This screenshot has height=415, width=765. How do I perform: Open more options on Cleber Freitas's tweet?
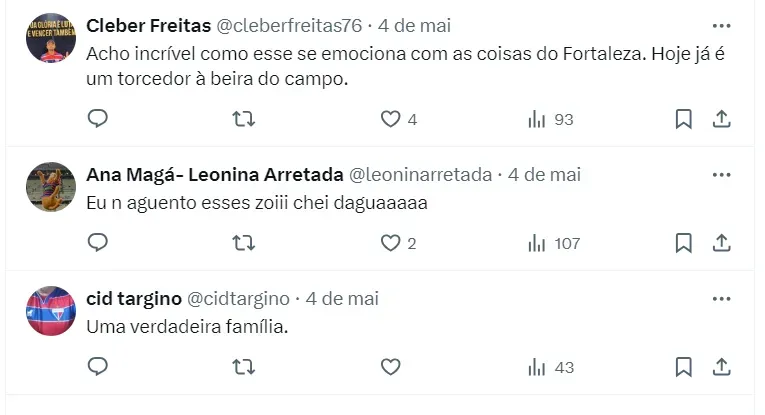(721, 25)
